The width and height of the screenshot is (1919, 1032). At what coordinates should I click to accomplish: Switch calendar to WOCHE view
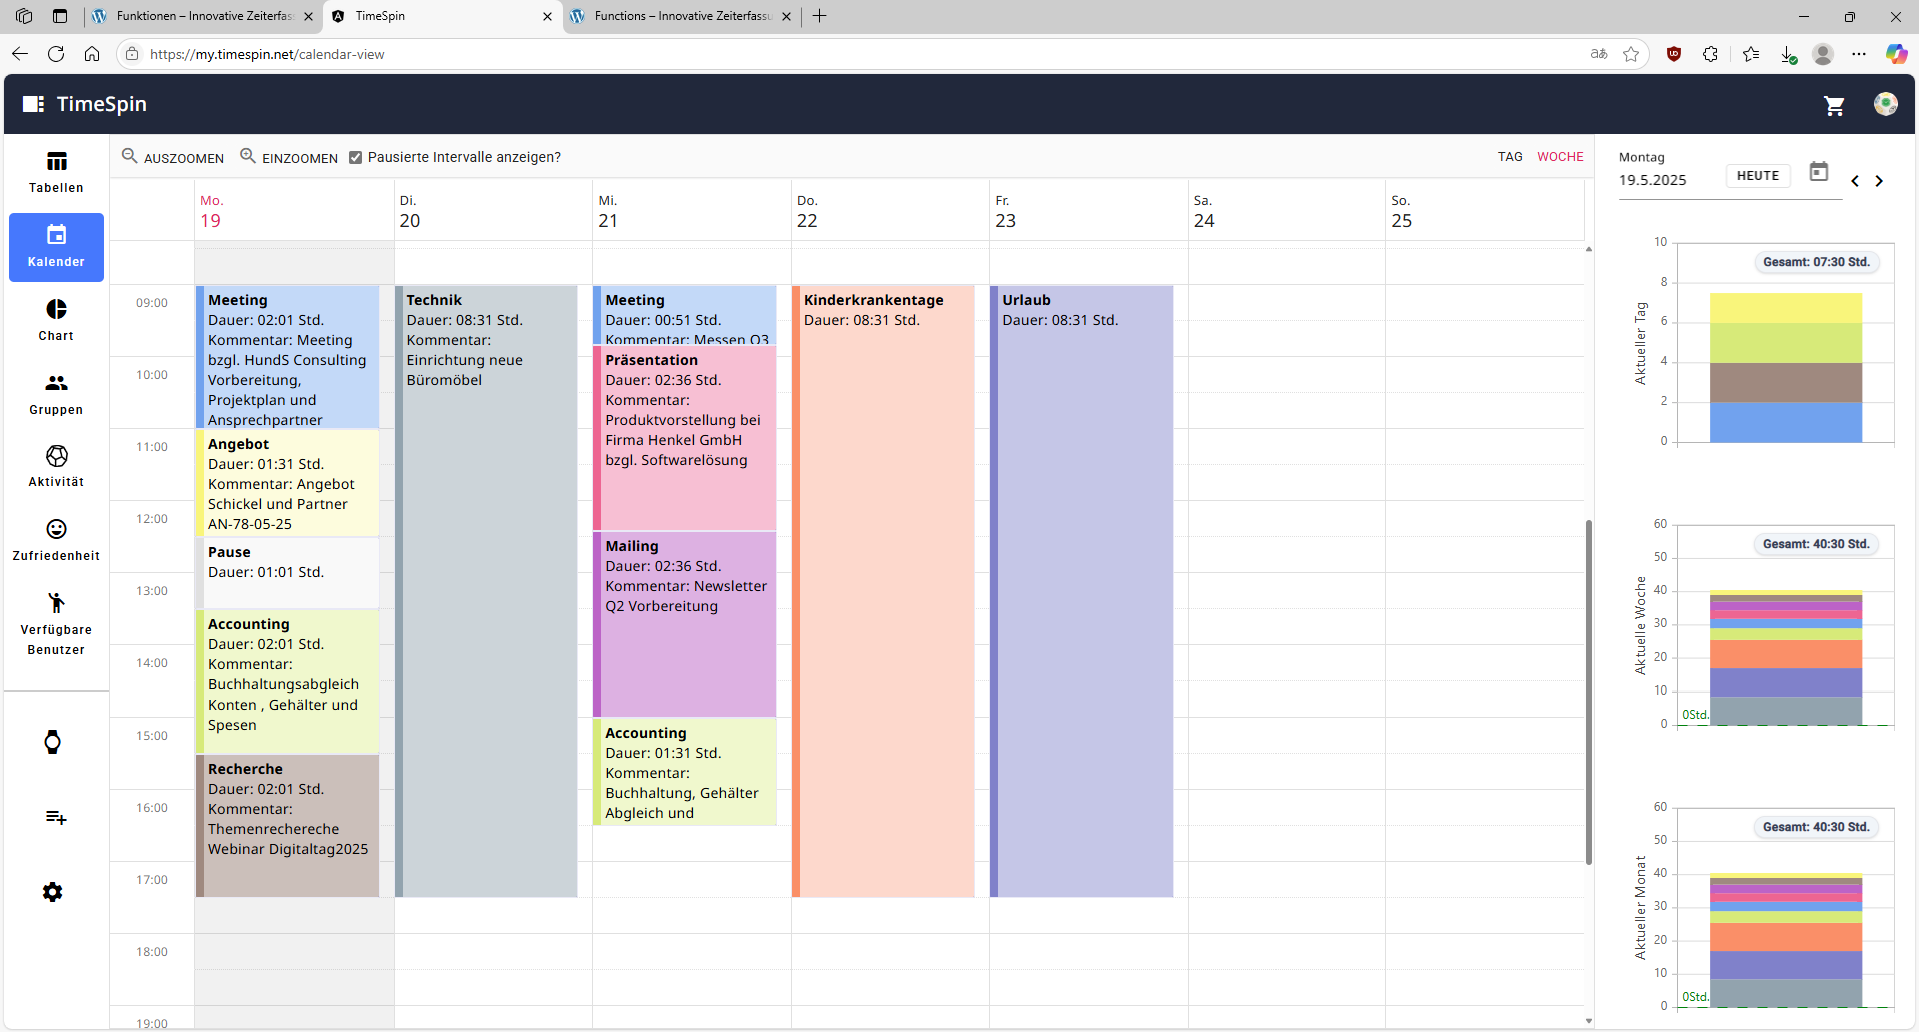[1560, 157]
